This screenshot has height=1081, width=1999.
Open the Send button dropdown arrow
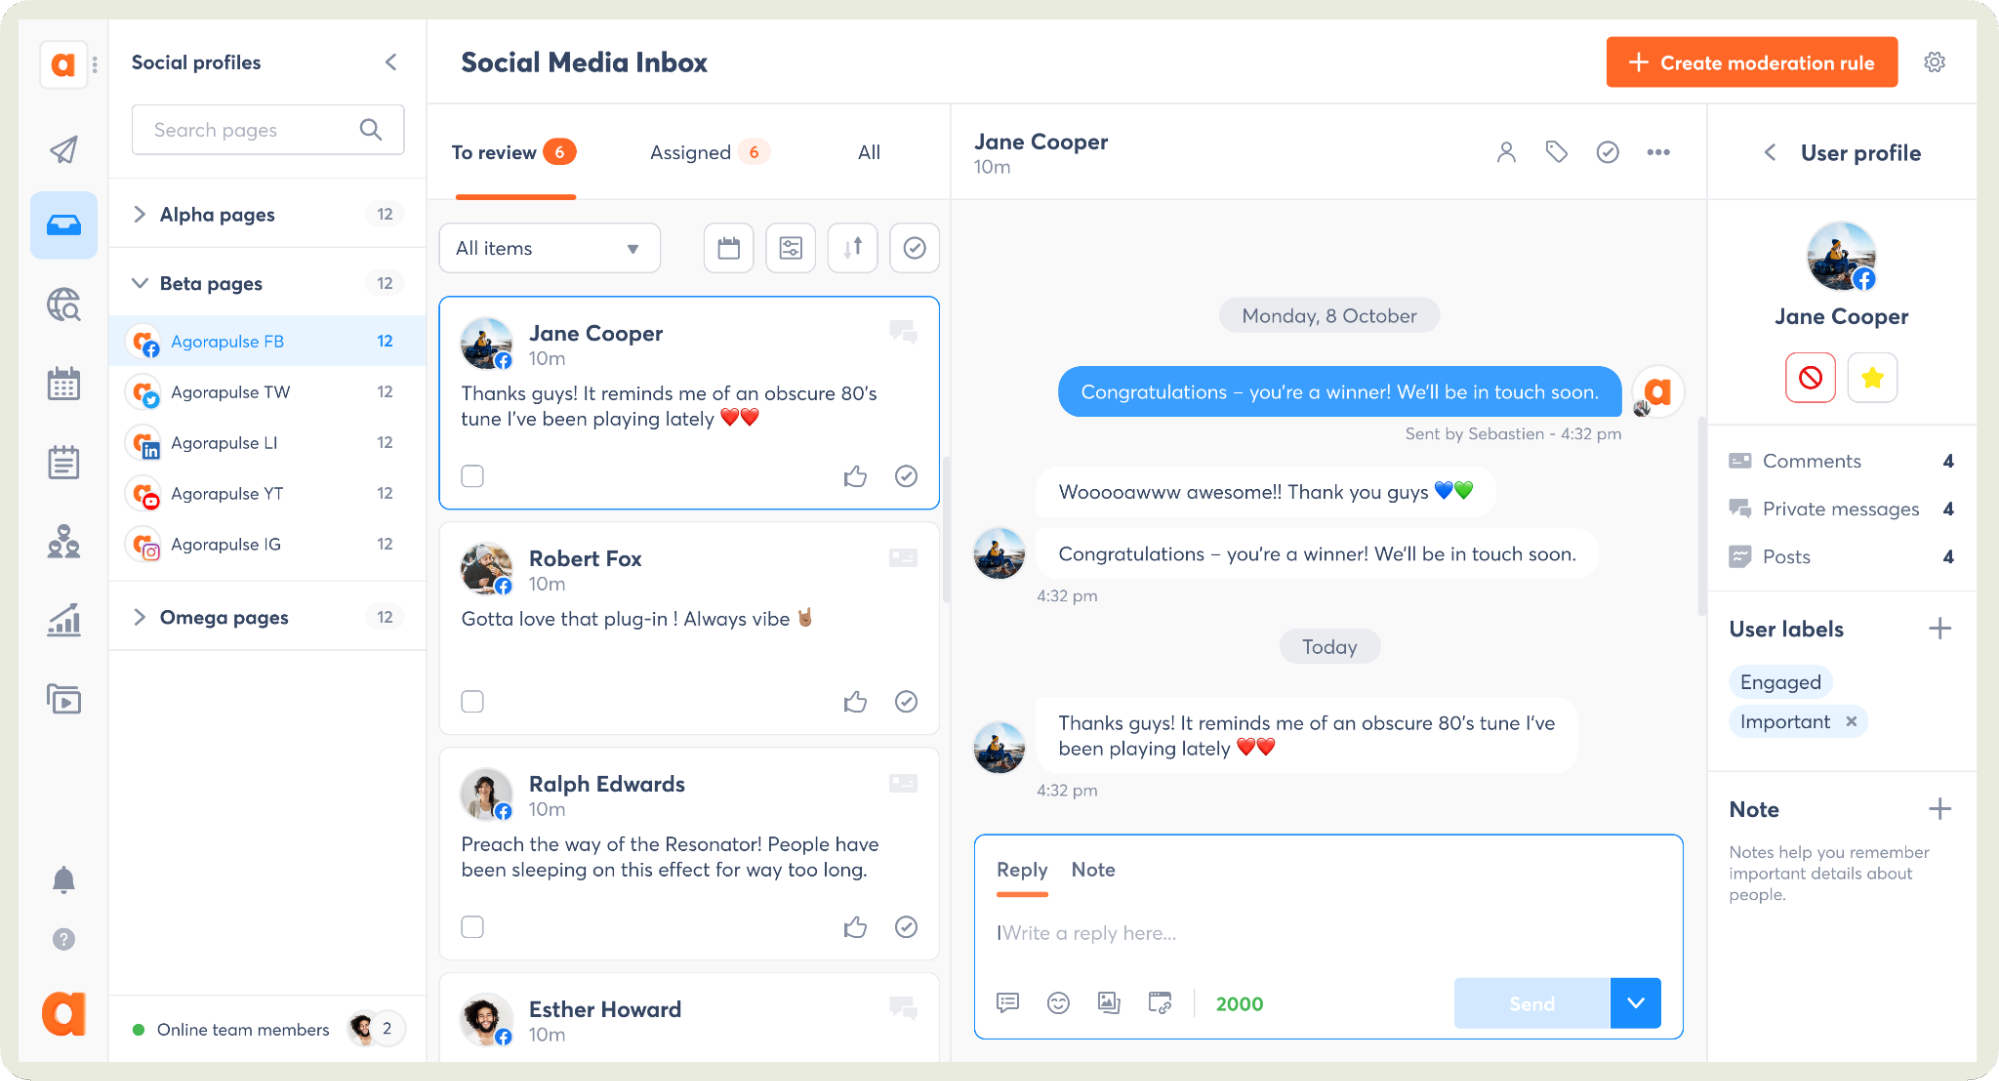pyautogui.click(x=1635, y=1003)
